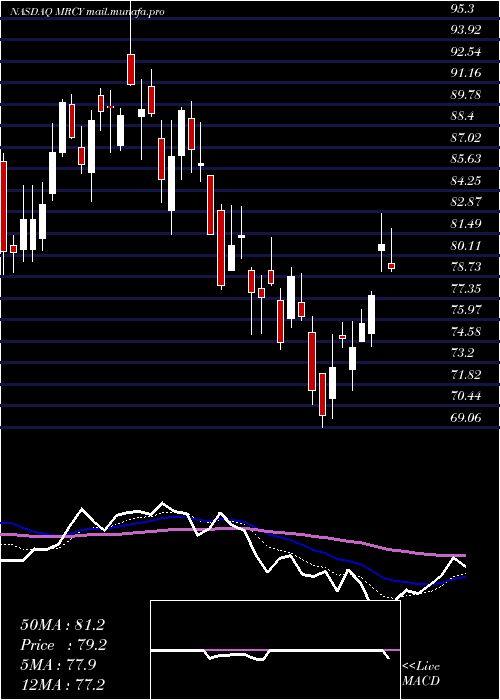Select the 93.92 price axis label

467,30
